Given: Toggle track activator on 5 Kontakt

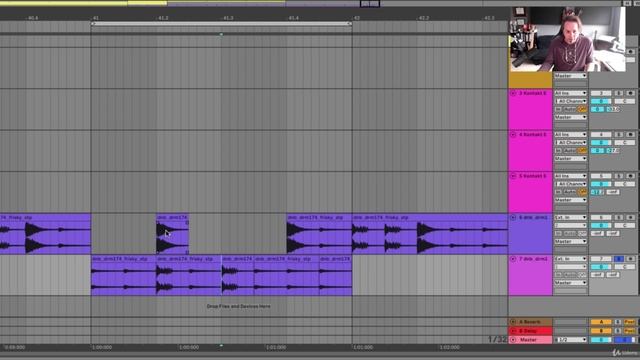Looking at the screenshot, I should coord(601,176).
